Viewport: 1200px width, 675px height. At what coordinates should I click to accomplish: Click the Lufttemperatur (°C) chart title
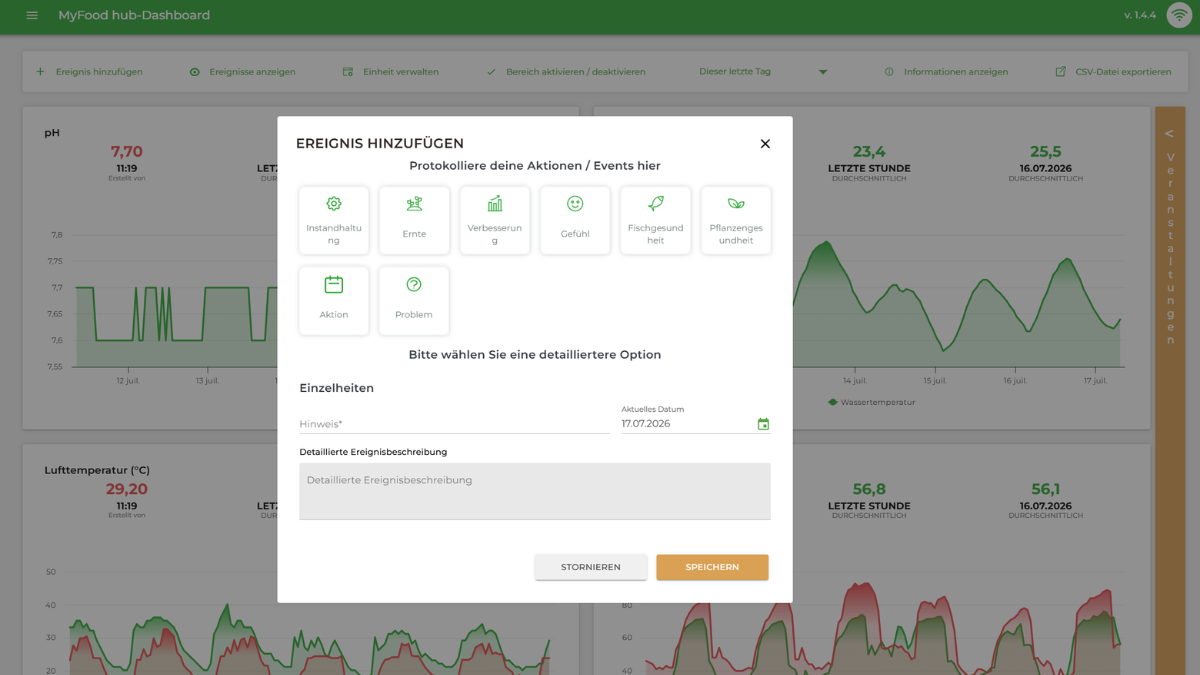[97, 470]
